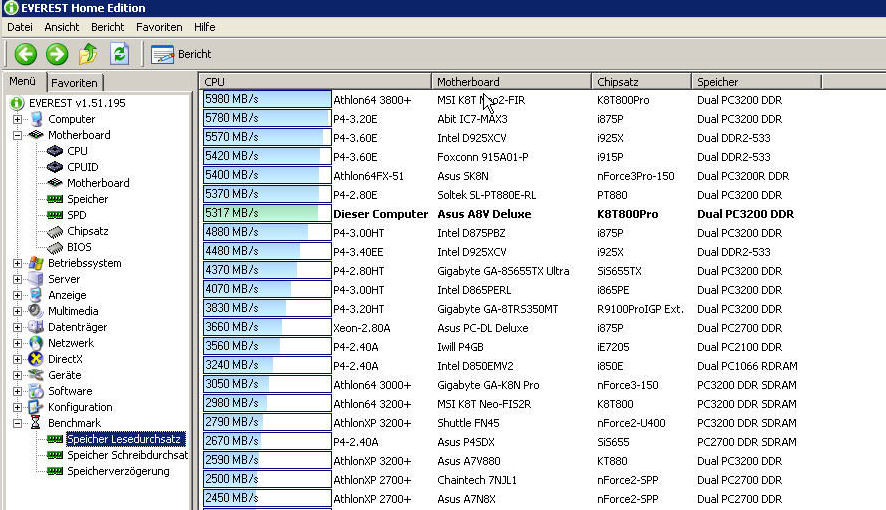This screenshot has height=510, width=886.
Task: Click the Benchmark hourglass icon
Action: tap(36, 422)
